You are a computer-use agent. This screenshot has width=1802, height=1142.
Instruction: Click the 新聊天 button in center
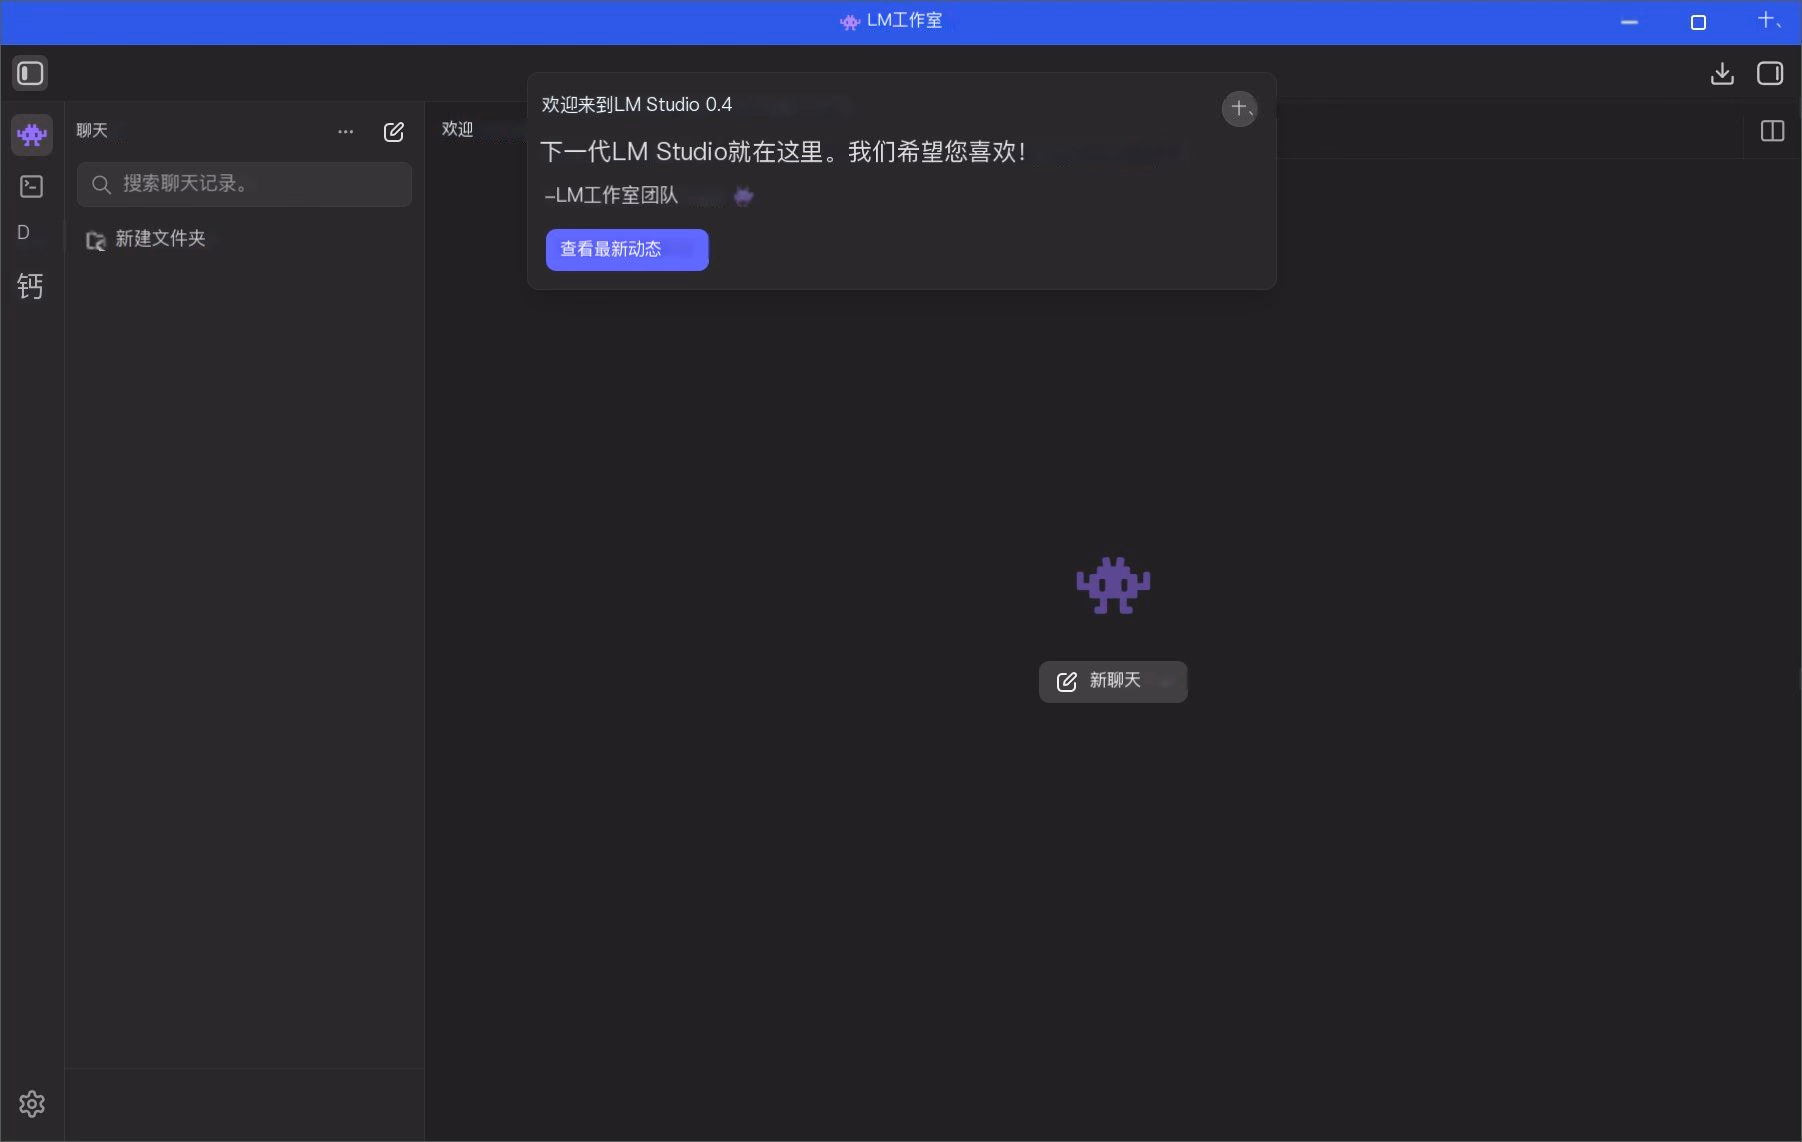(x=1113, y=682)
